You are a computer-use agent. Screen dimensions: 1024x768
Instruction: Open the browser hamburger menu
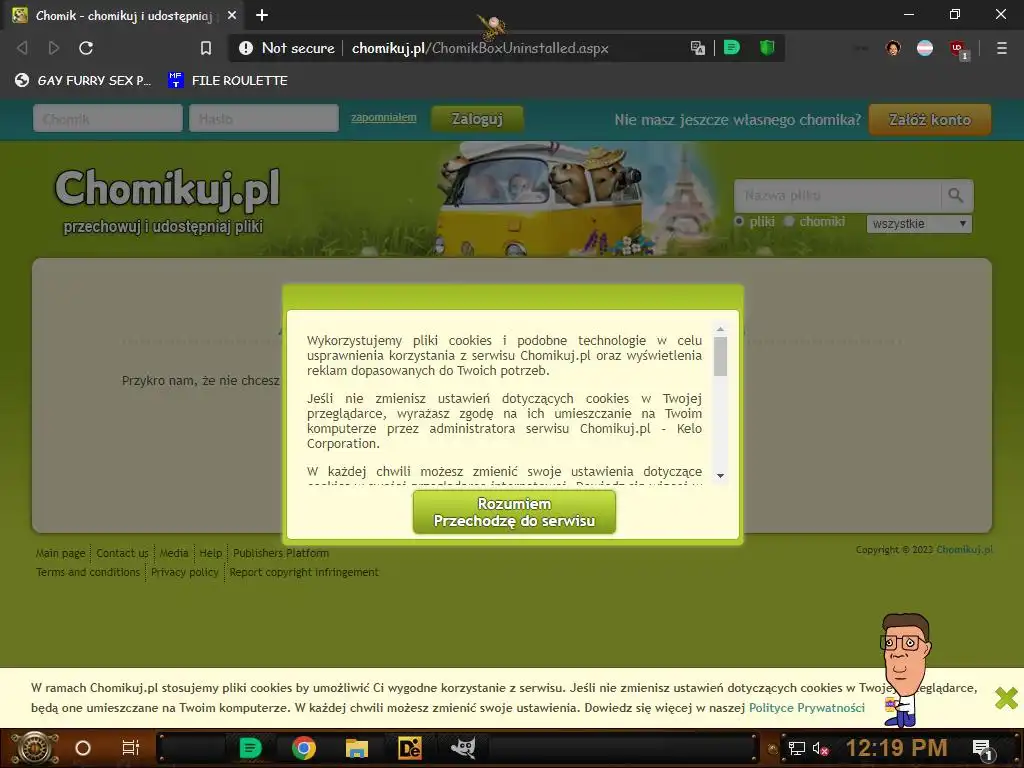click(1001, 48)
